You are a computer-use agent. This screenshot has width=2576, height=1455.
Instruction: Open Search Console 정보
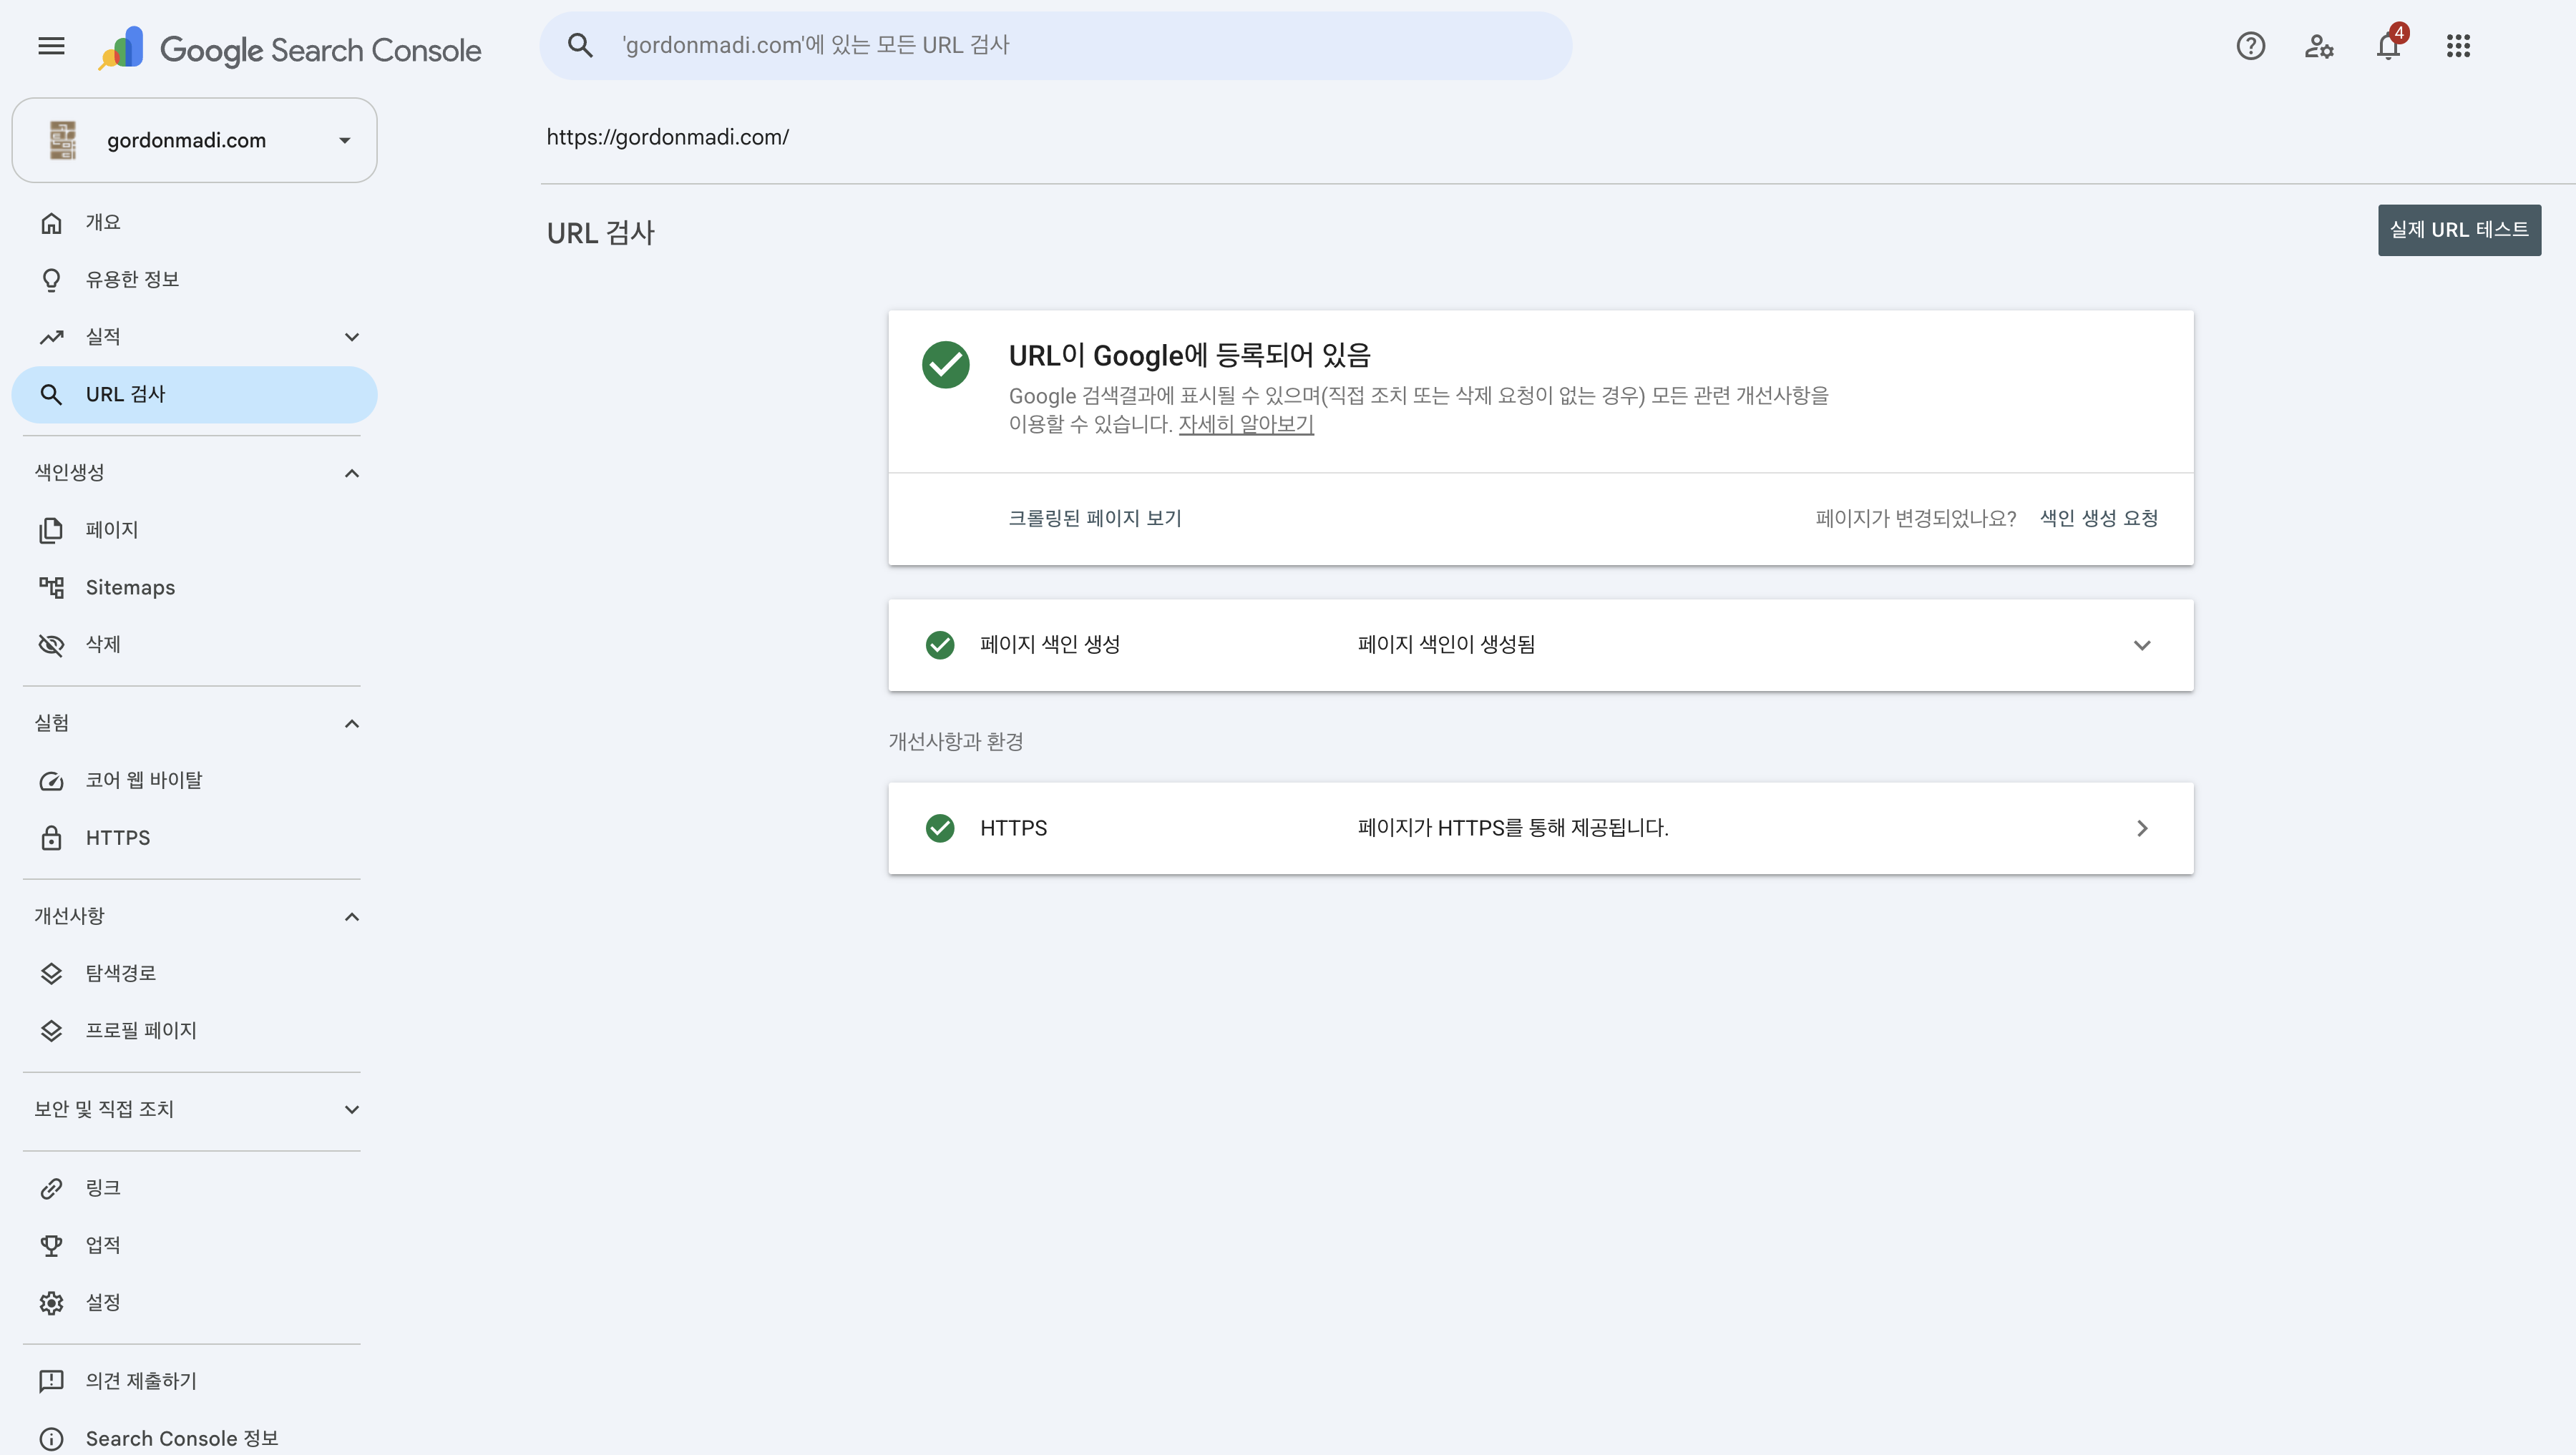(x=194, y=1439)
